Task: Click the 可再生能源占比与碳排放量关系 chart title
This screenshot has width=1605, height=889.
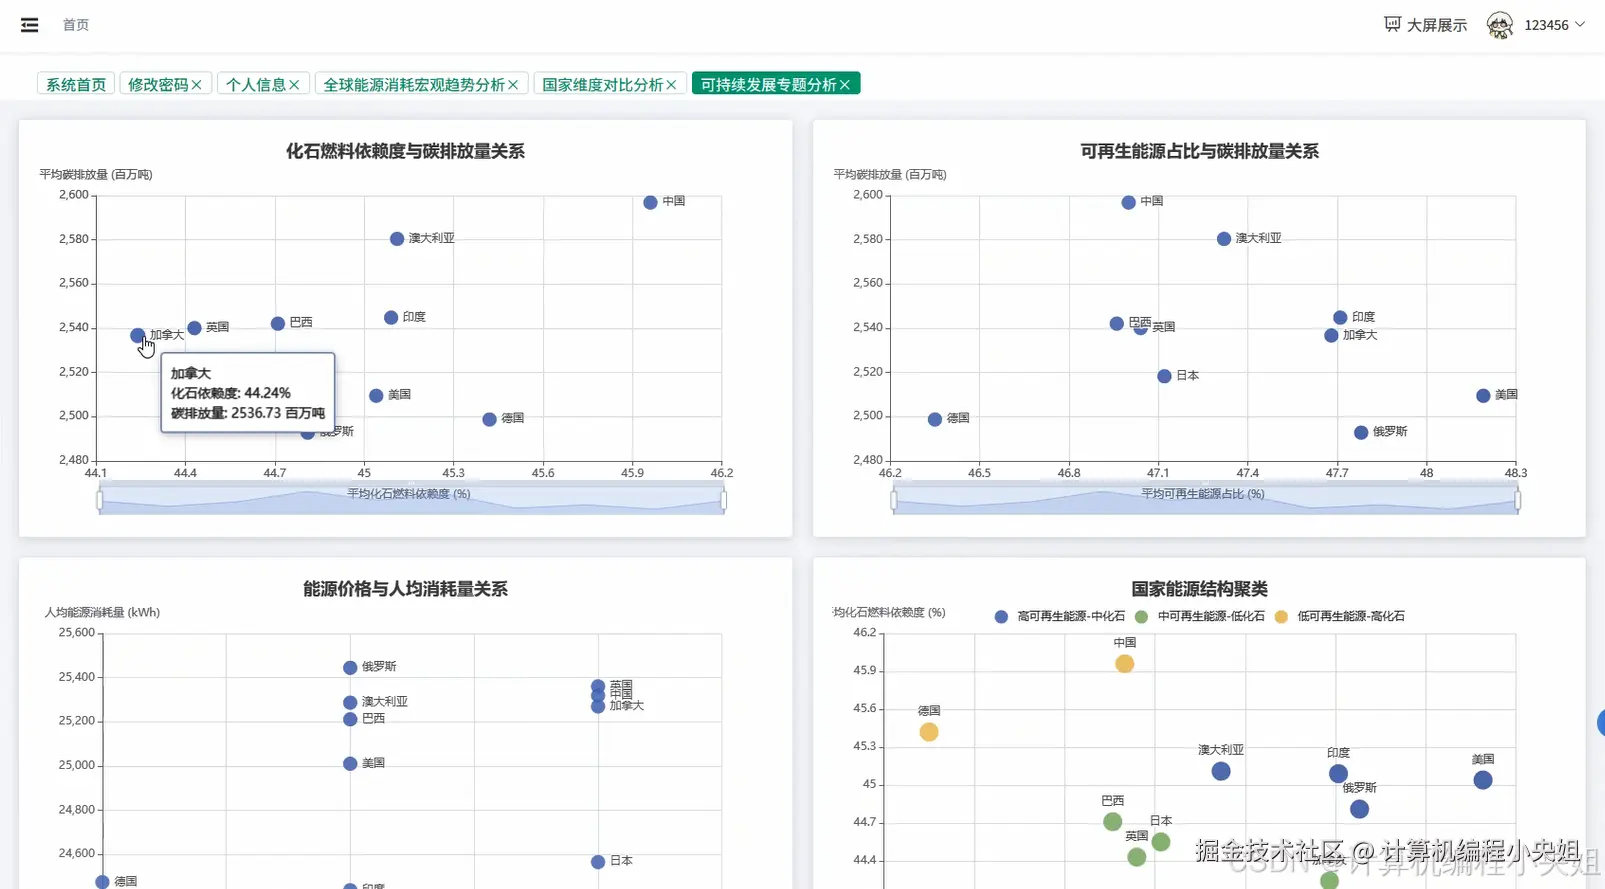Action: coord(1199,151)
